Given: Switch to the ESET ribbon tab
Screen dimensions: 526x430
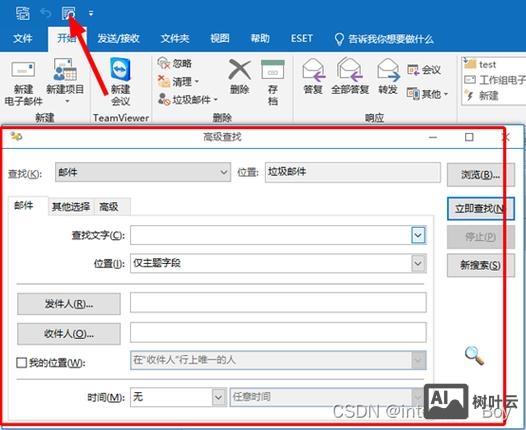Looking at the screenshot, I should coord(302,38).
